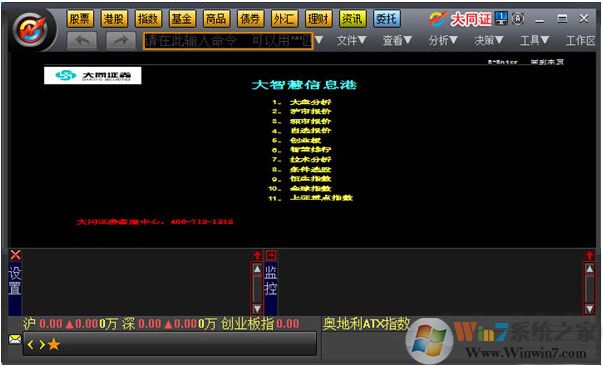Click the monitor icon beside 大同证

501,18
